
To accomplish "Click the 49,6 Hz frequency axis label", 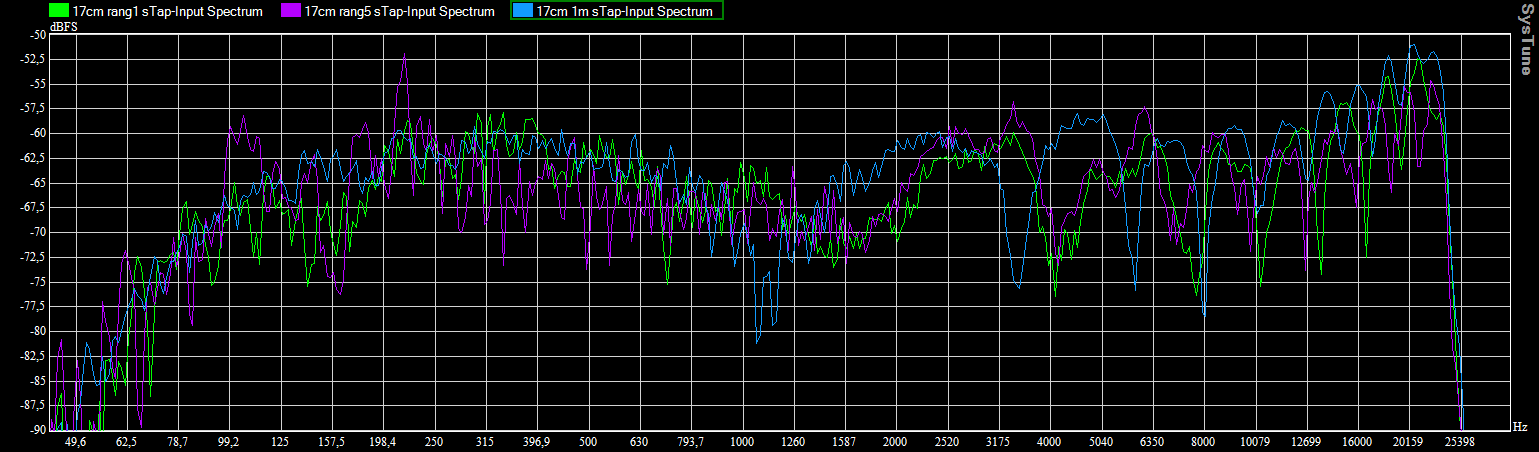I will coord(75,442).
